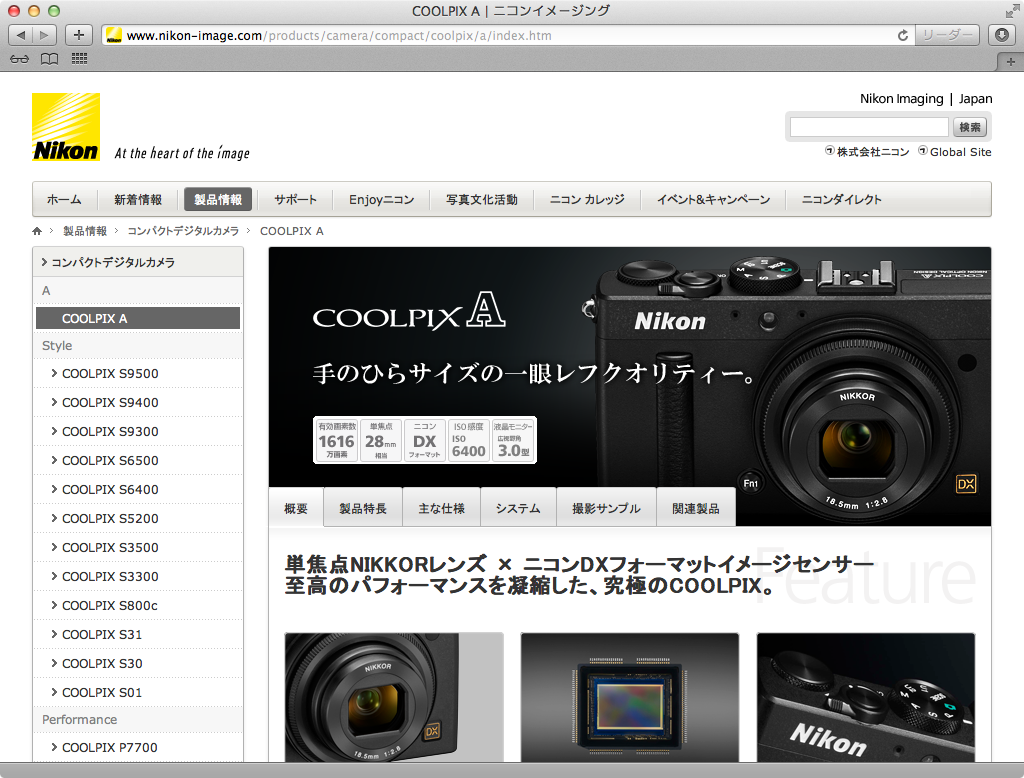This screenshot has height=778, width=1024.
Task: Focus the site search text field
Action: [x=869, y=127]
